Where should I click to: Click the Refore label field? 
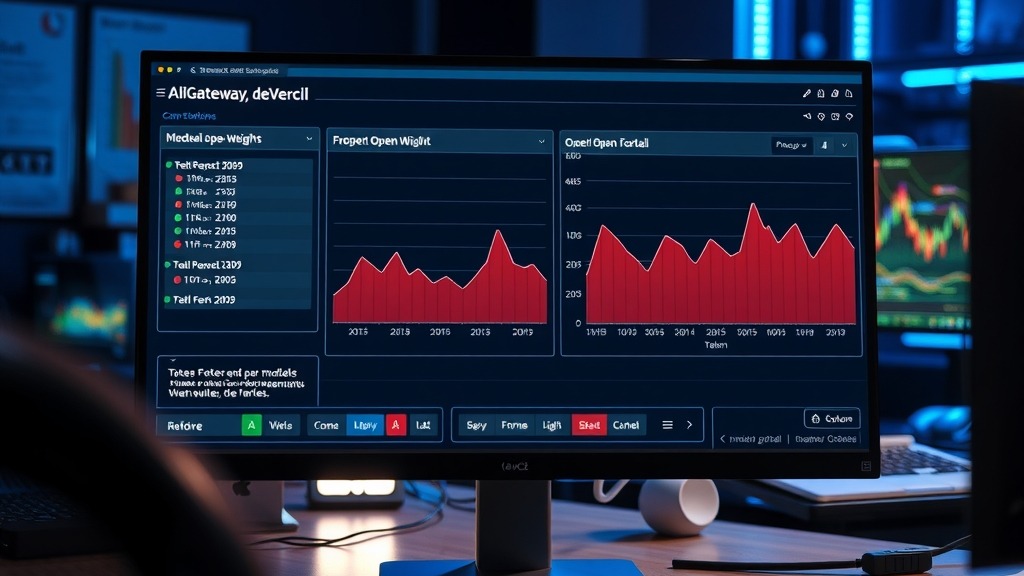pos(199,426)
